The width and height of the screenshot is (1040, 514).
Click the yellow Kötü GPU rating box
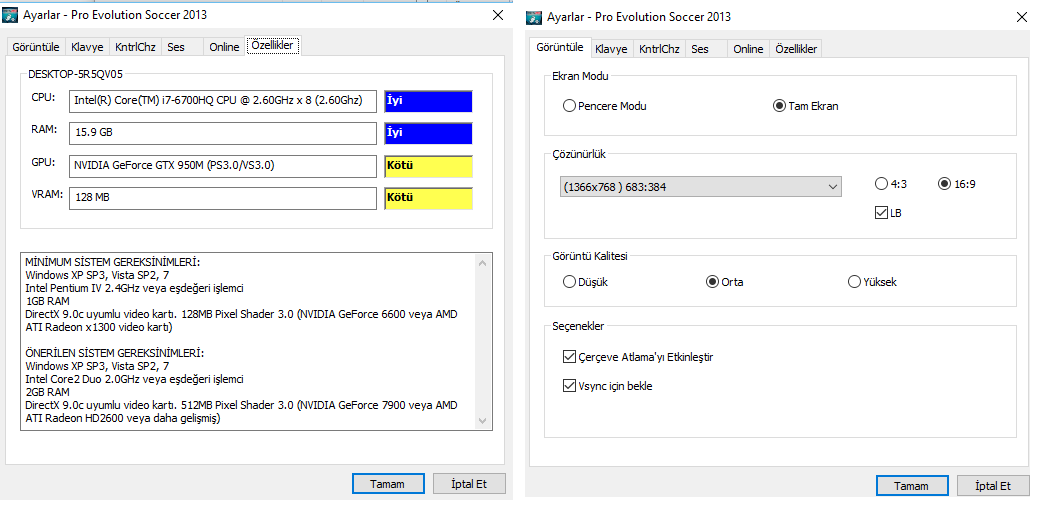point(428,167)
